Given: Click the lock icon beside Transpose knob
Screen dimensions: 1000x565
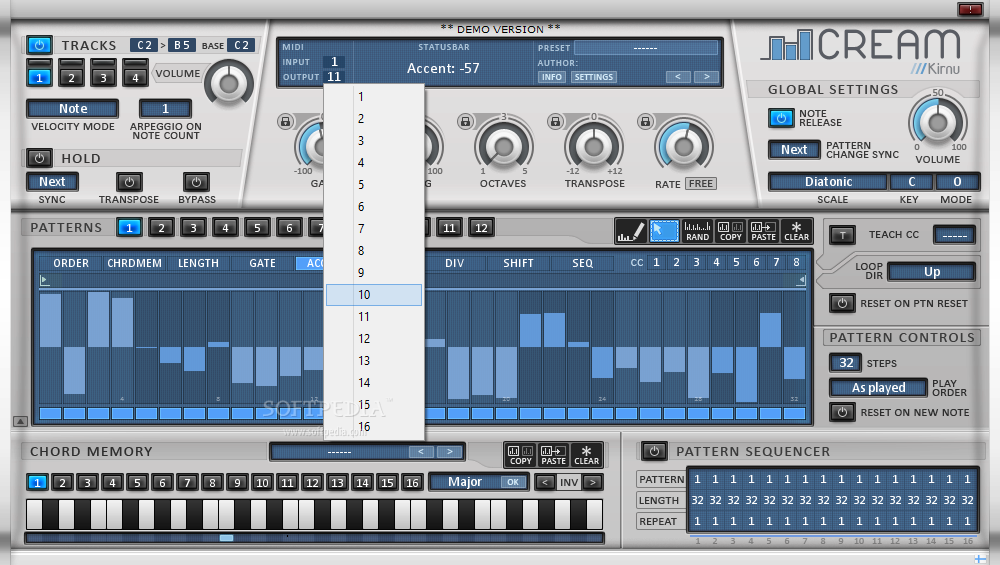Looking at the screenshot, I should click(x=555, y=121).
